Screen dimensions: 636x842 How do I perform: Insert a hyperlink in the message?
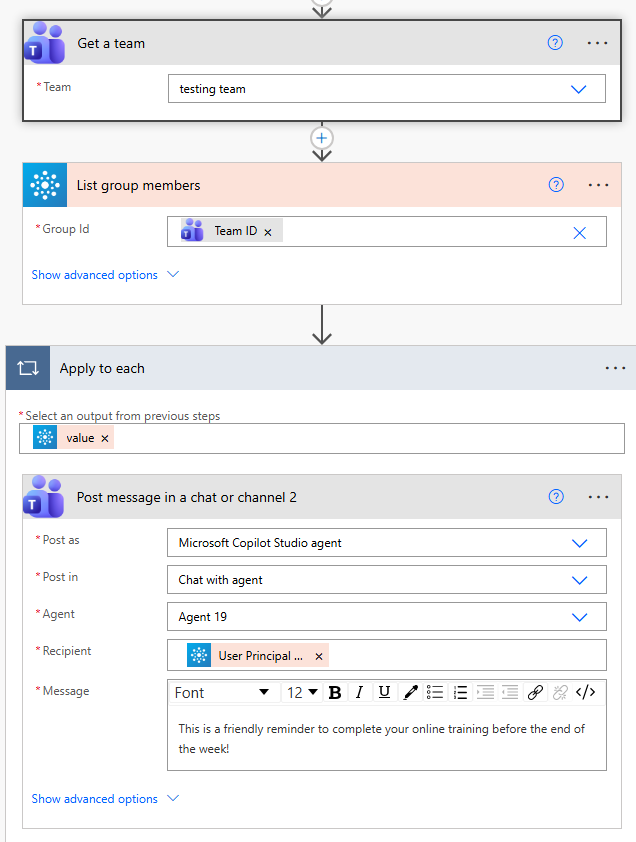[535, 693]
